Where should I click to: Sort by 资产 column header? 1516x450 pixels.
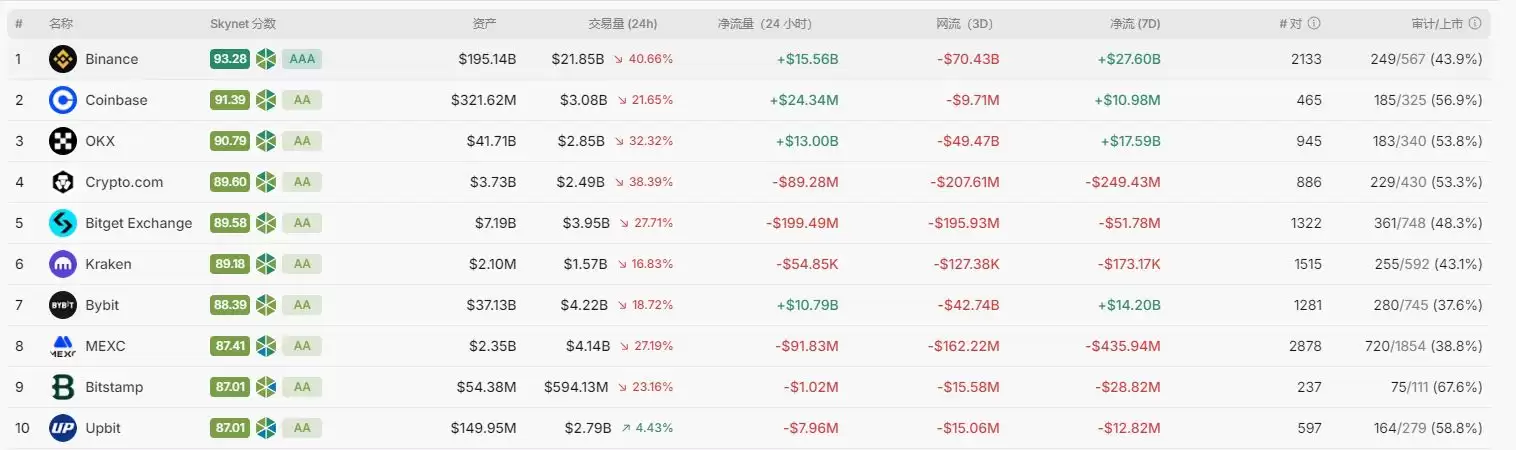pos(484,23)
